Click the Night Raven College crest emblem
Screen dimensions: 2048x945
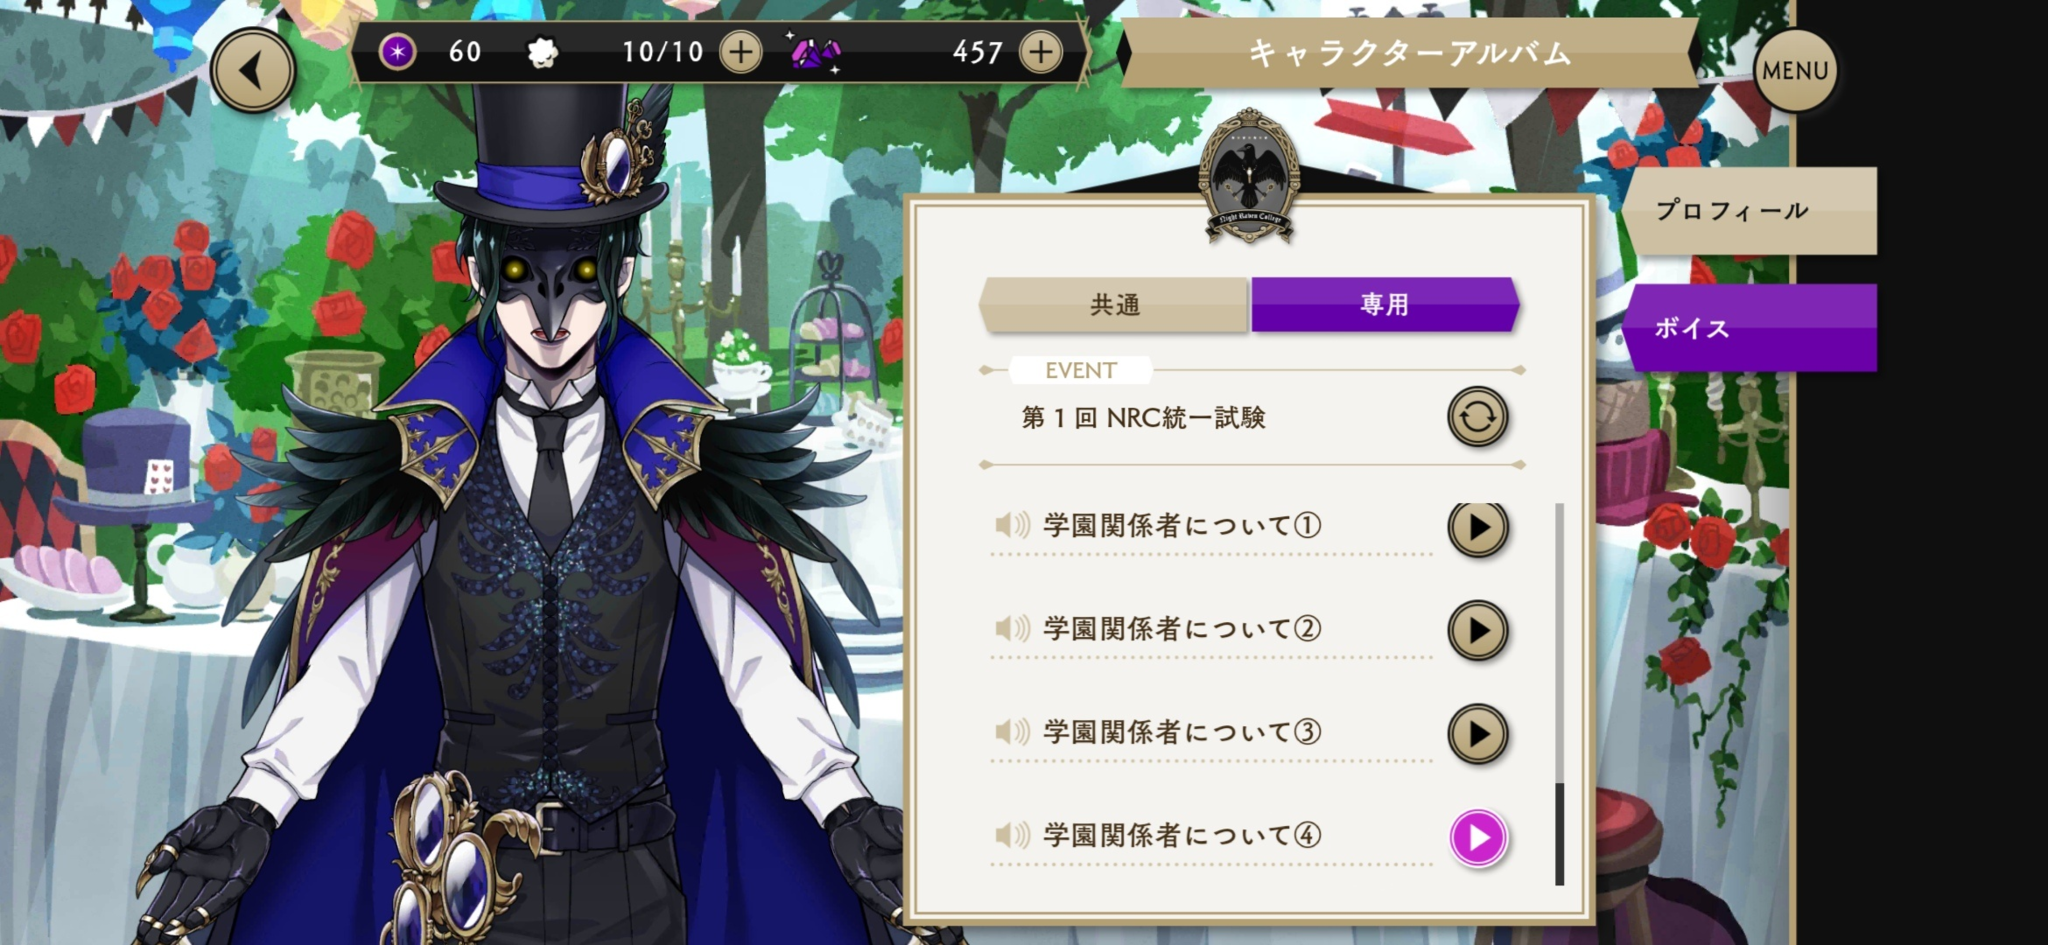tap(1249, 177)
